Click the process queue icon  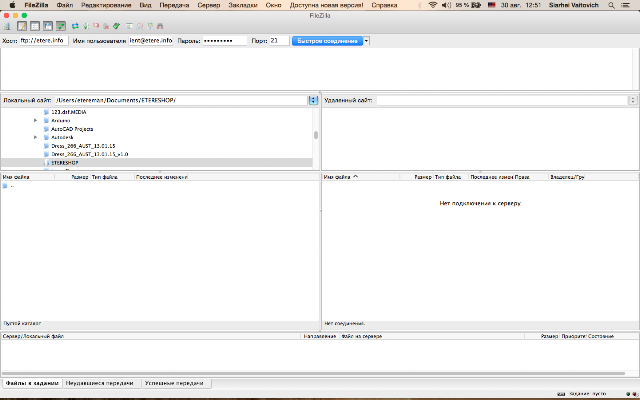(86, 26)
